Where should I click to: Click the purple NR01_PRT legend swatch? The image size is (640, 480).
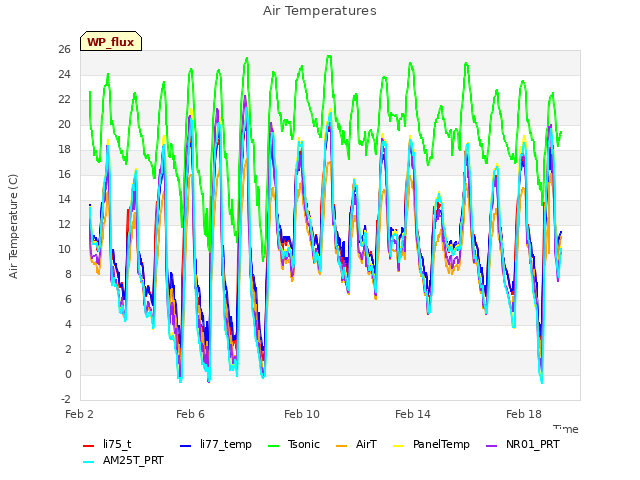coord(492,446)
